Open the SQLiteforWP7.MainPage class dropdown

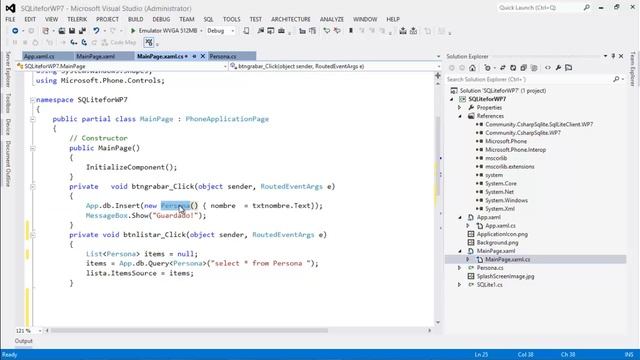[x=225, y=66]
